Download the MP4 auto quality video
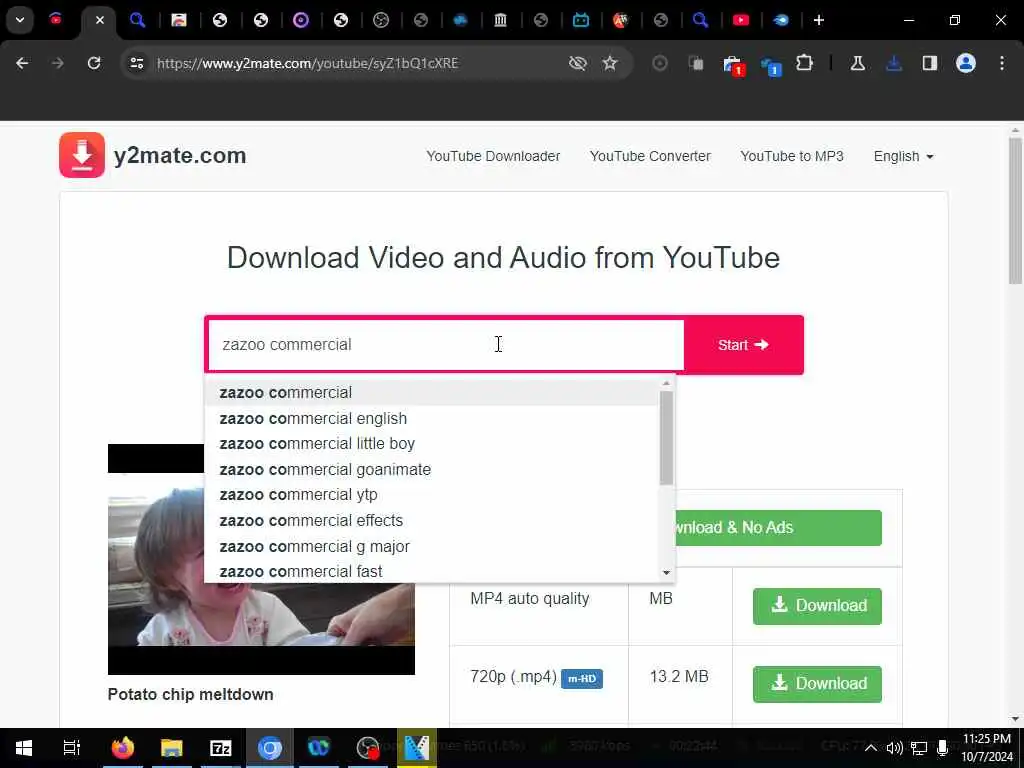 [x=817, y=606]
